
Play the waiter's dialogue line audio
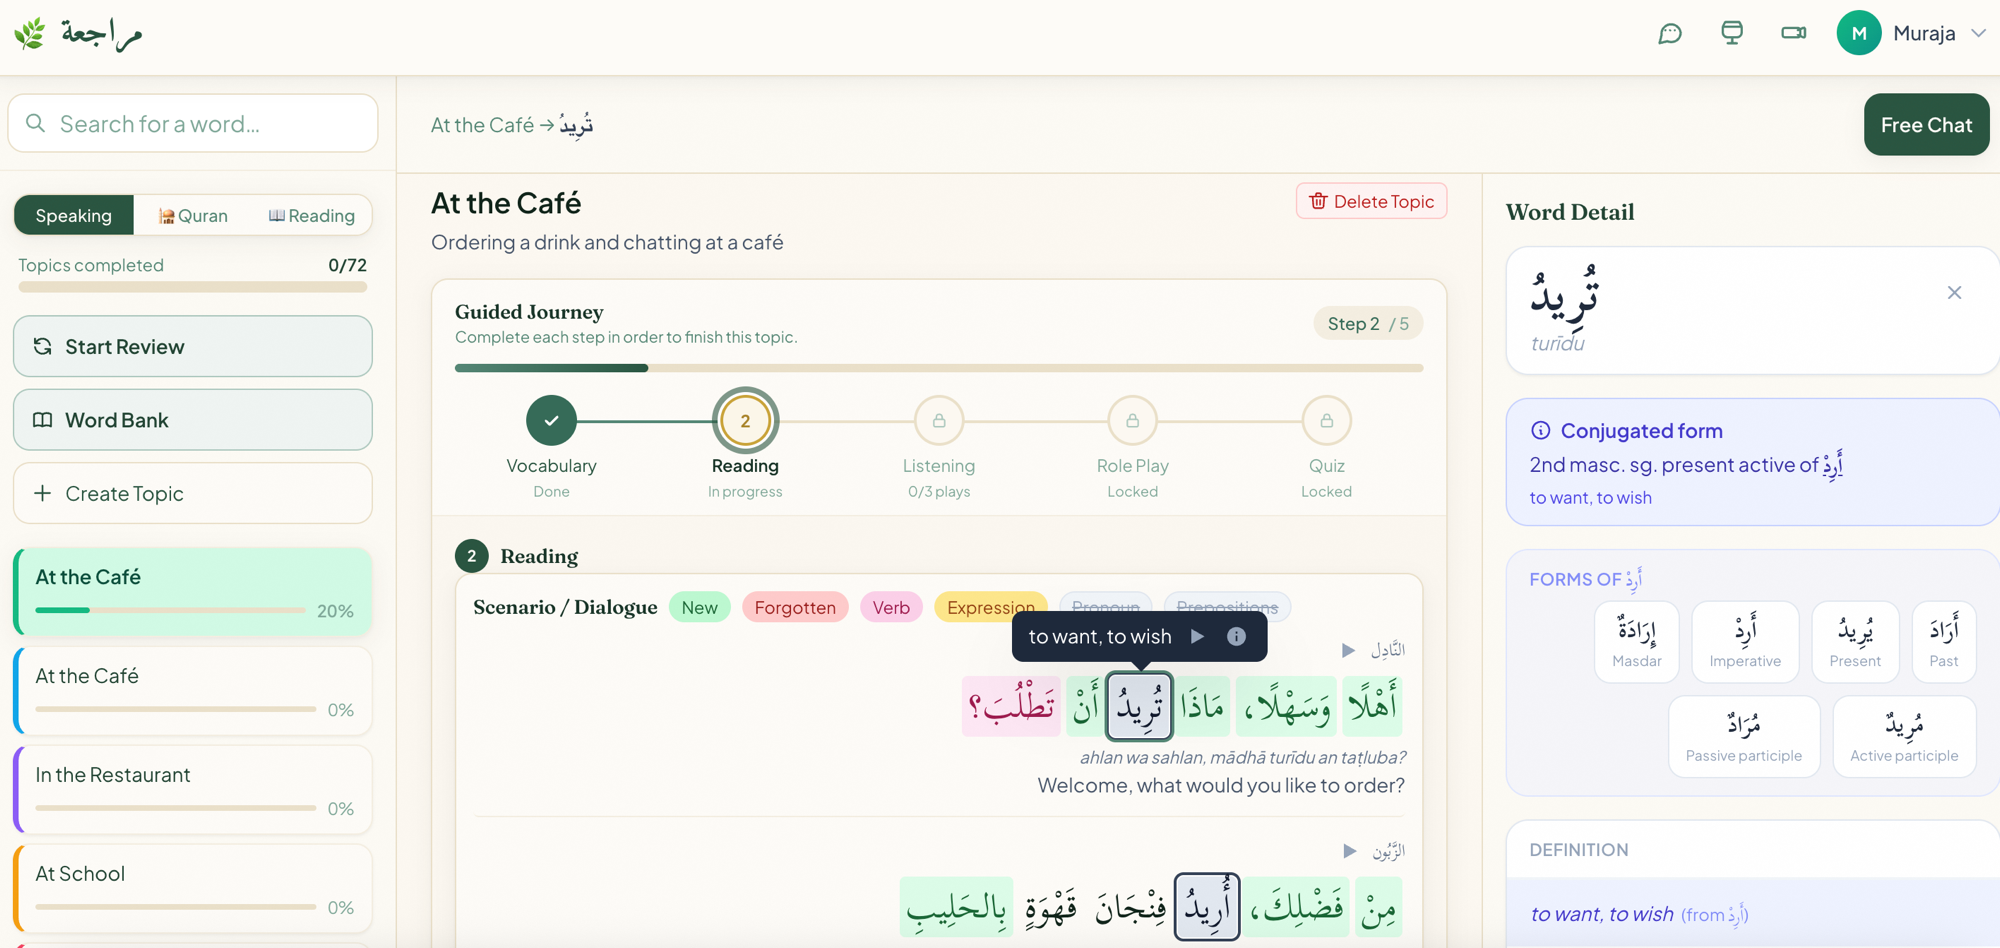tap(1349, 650)
